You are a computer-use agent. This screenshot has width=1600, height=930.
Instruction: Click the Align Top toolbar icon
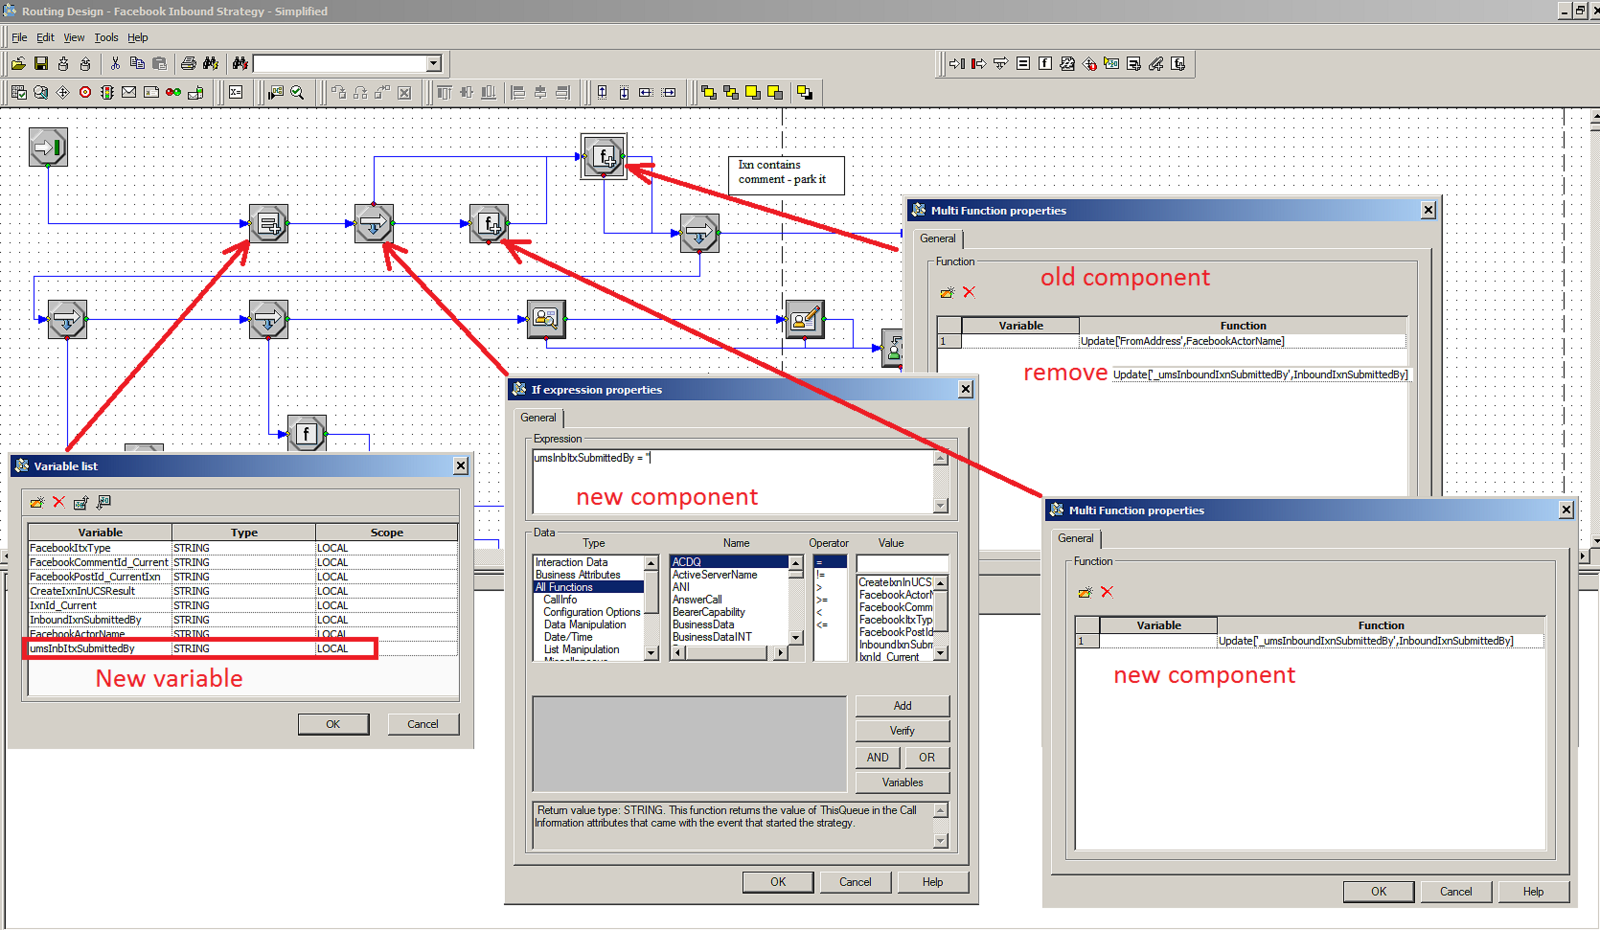click(x=444, y=93)
